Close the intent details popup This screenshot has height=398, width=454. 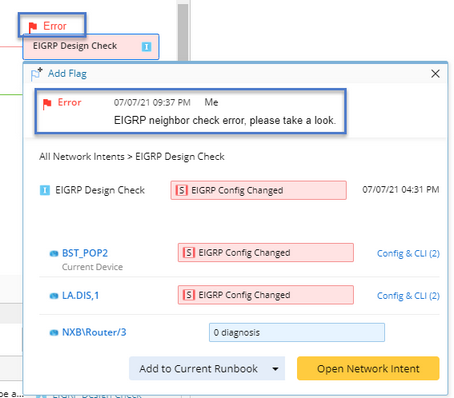click(435, 74)
